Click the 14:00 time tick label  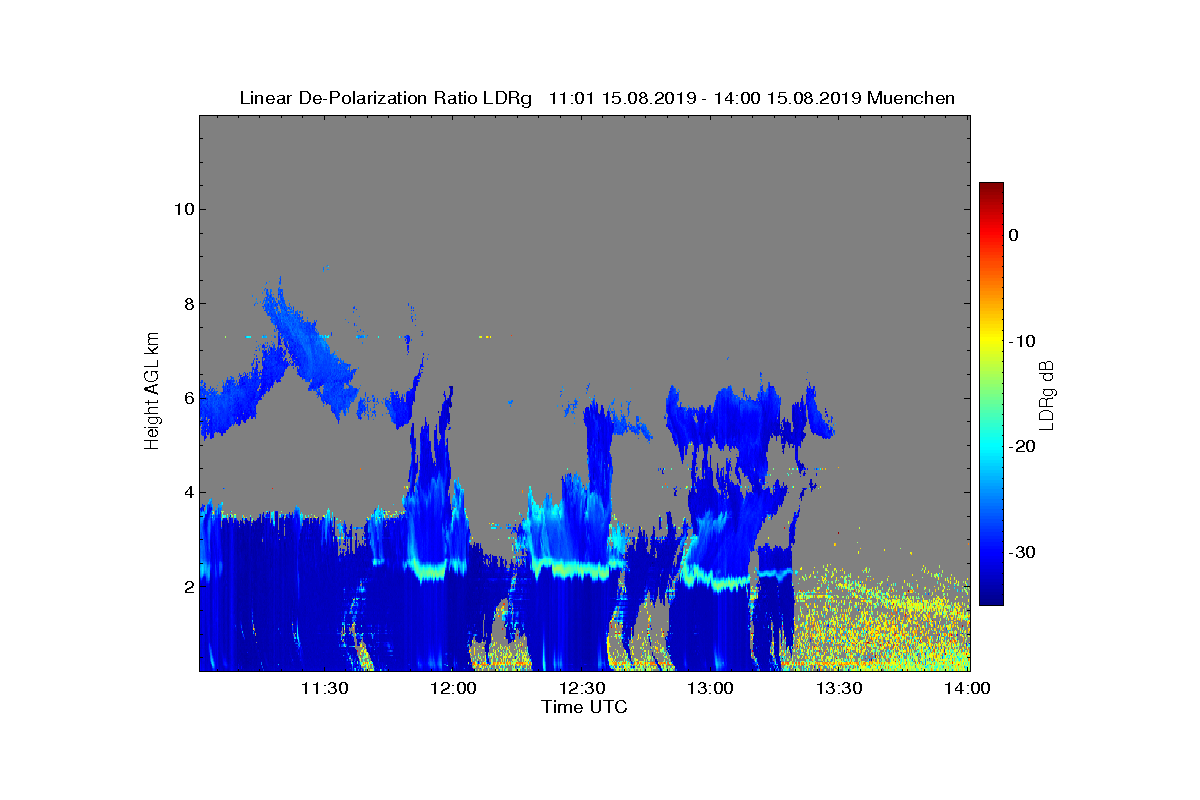[x=967, y=689]
